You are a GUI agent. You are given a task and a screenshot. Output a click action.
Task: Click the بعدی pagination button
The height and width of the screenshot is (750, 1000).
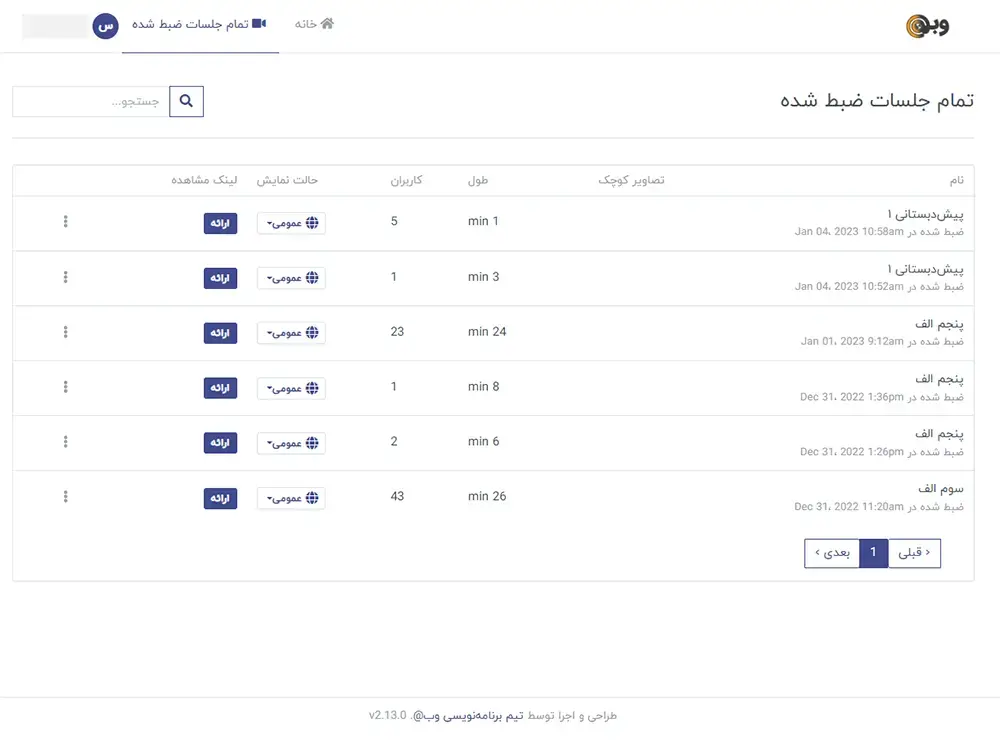[x=833, y=552]
